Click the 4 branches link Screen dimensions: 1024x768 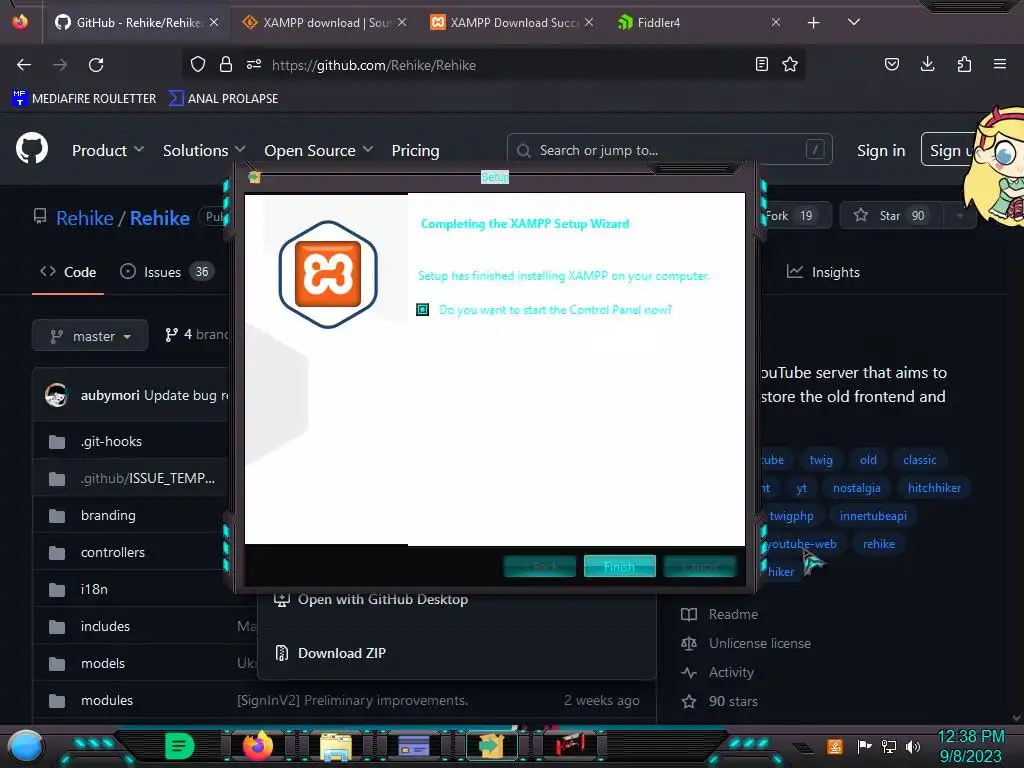click(197, 334)
